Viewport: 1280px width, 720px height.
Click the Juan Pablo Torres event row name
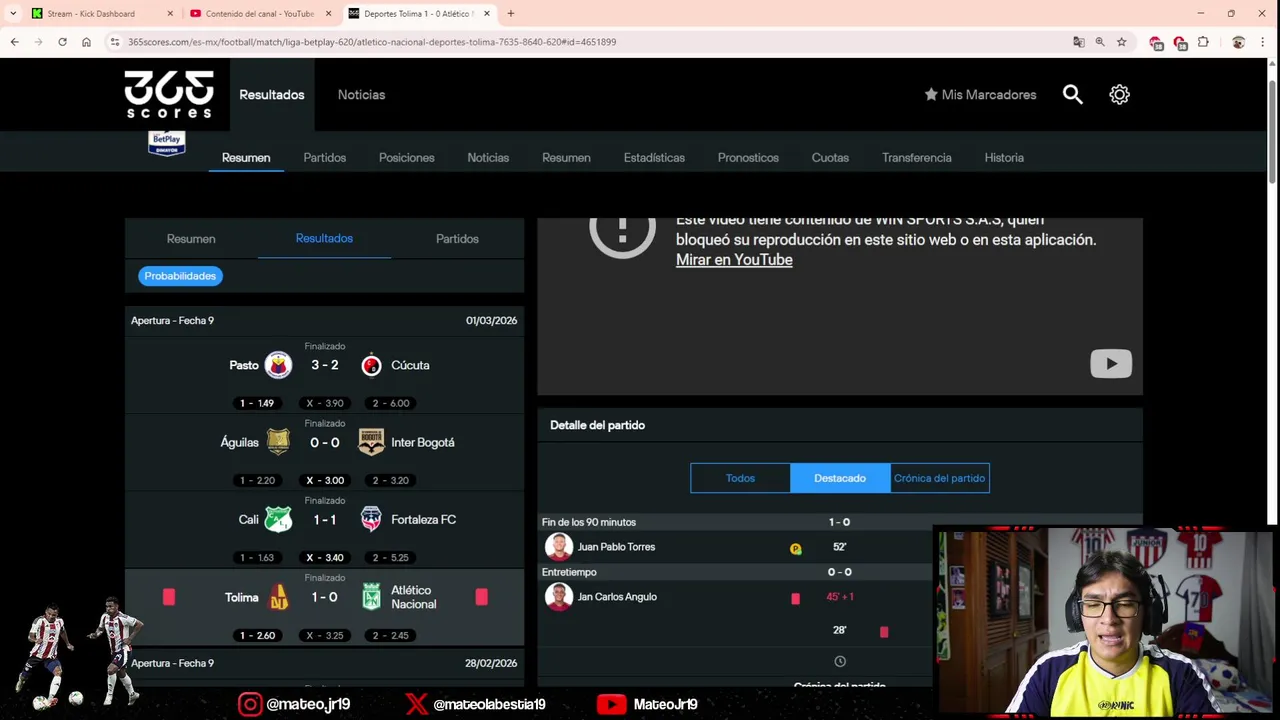pyautogui.click(x=616, y=547)
